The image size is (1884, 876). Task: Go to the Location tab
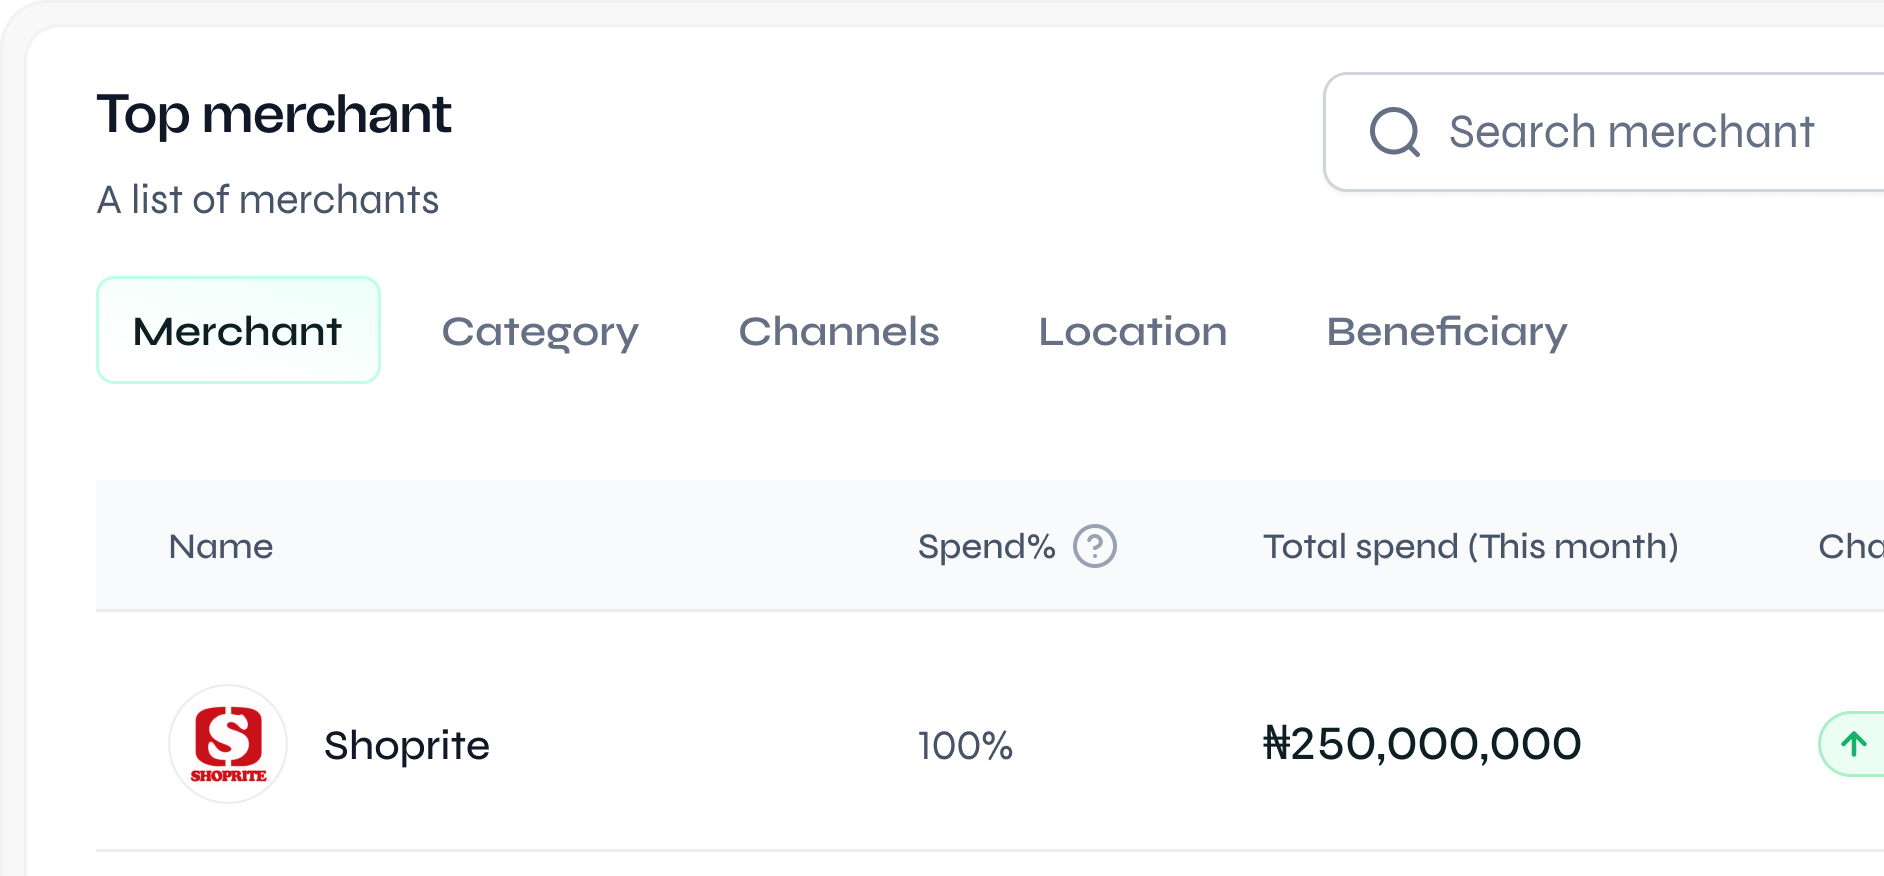coord(1132,331)
